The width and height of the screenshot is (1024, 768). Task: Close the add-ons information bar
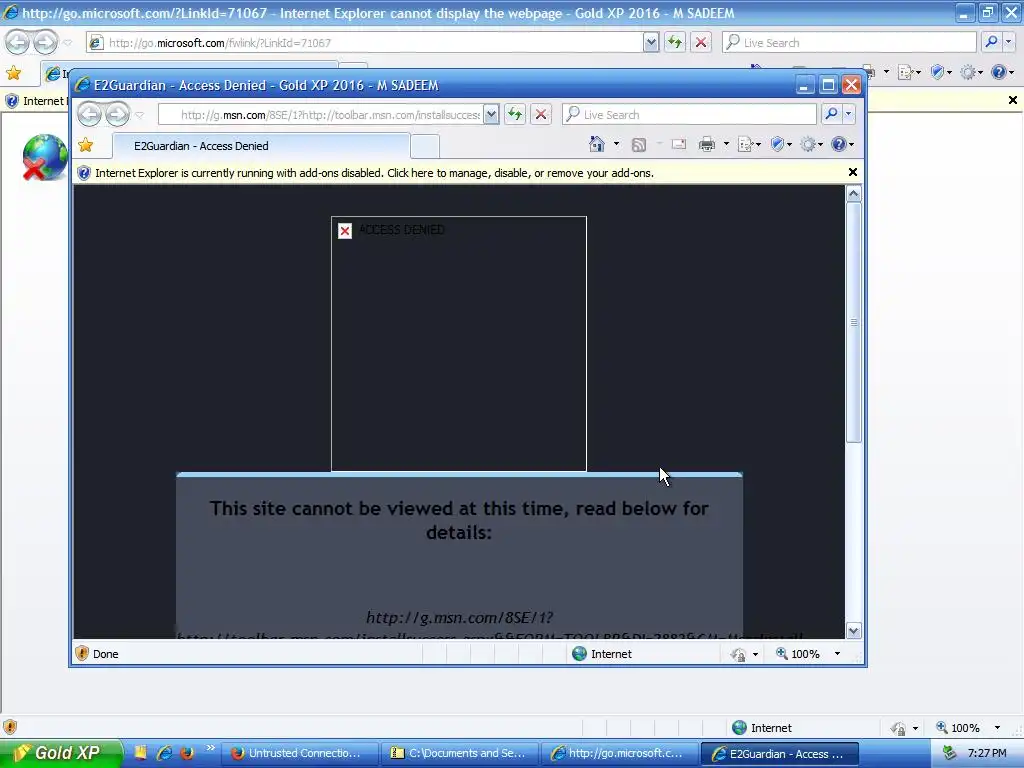click(x=852, y=172)
